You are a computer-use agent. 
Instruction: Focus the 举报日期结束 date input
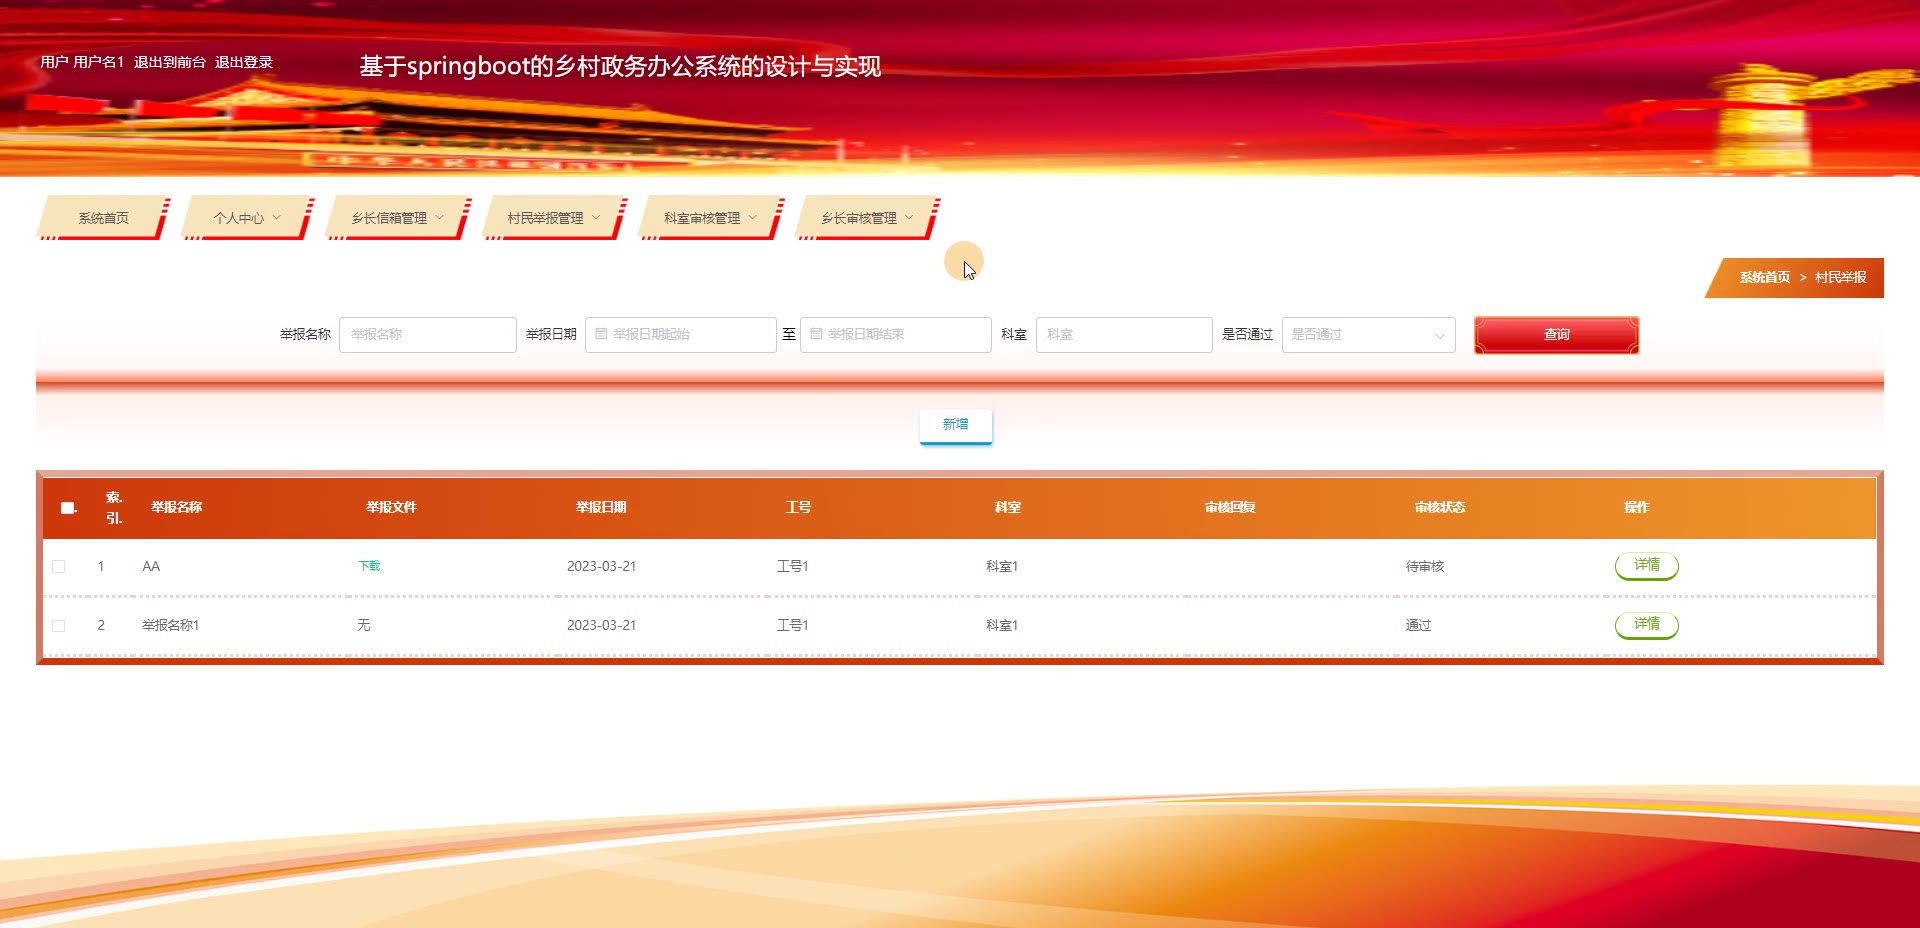pos(896,335)
